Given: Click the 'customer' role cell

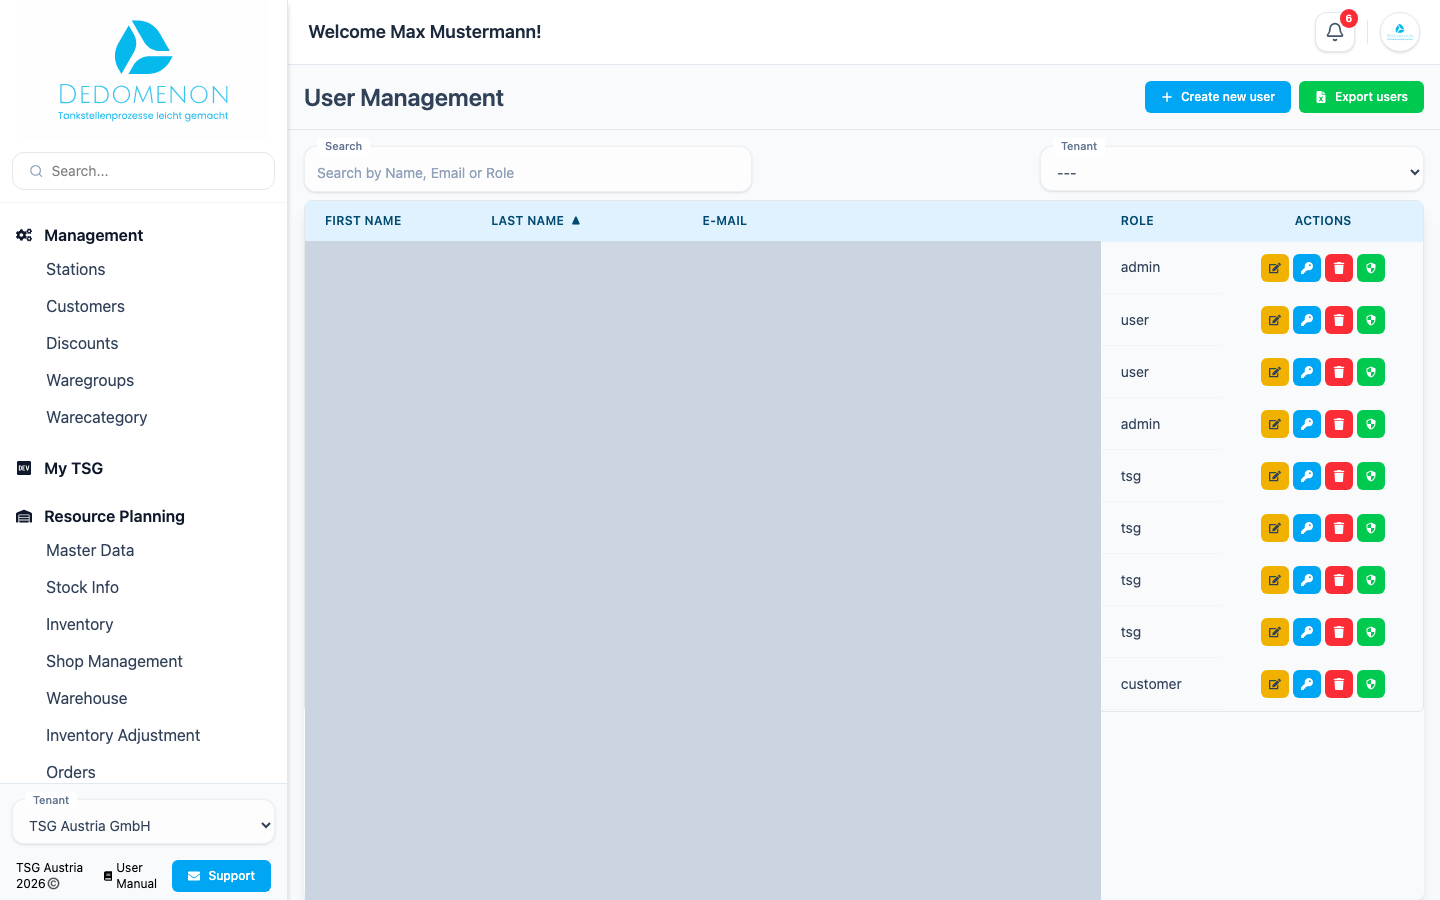Looking at the screenshot, I should (1151, 684).
